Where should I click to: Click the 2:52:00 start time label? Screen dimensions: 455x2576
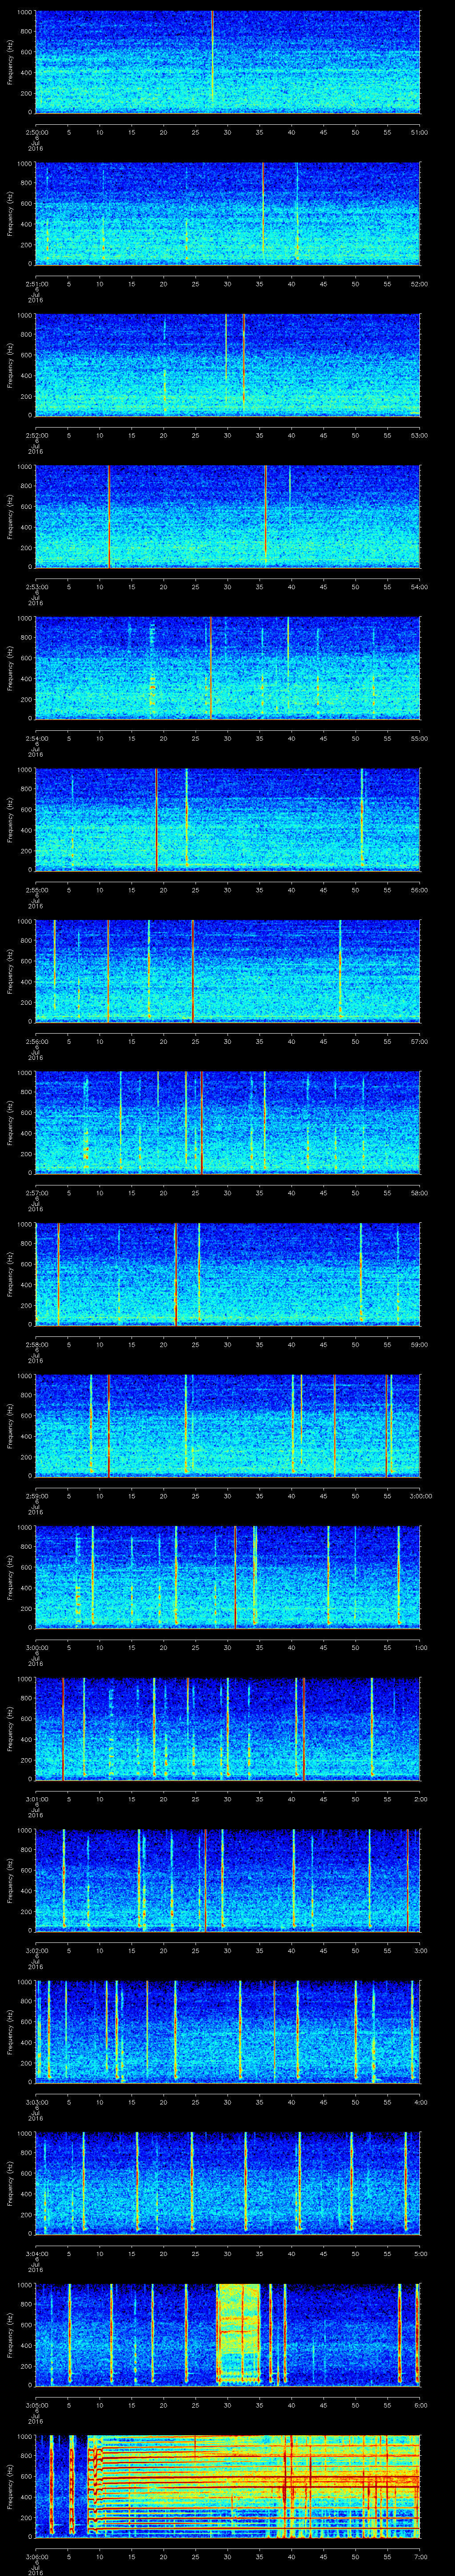[x=36, y=435]
